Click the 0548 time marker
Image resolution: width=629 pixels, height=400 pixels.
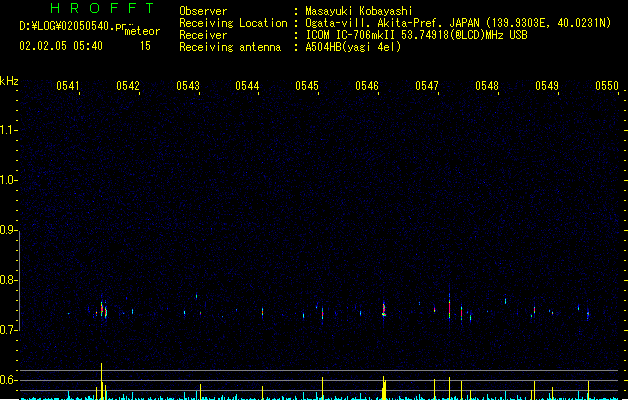pos(487,86)
